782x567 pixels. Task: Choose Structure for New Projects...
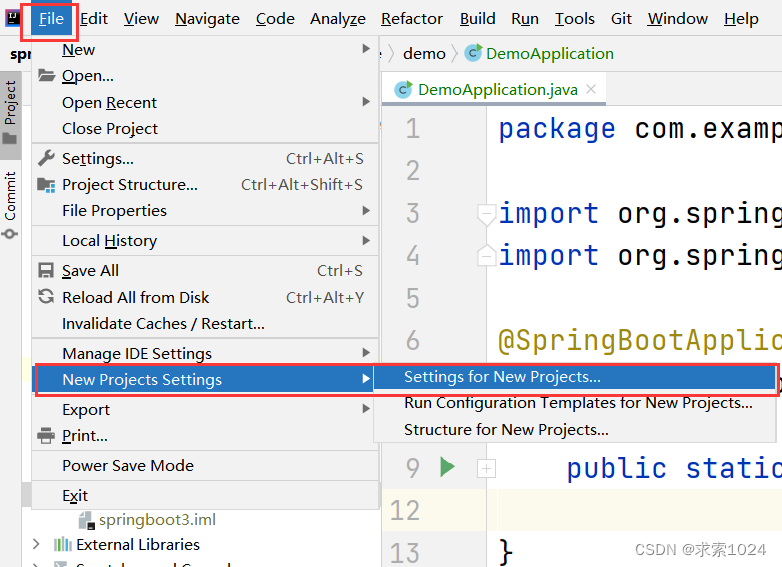(x=576, y=429)
